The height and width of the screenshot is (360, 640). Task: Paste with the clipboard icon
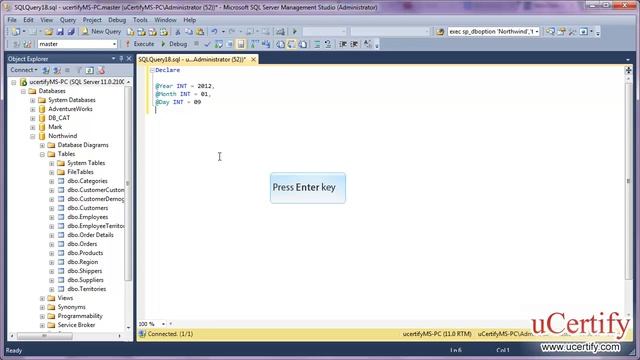point(200,32)
